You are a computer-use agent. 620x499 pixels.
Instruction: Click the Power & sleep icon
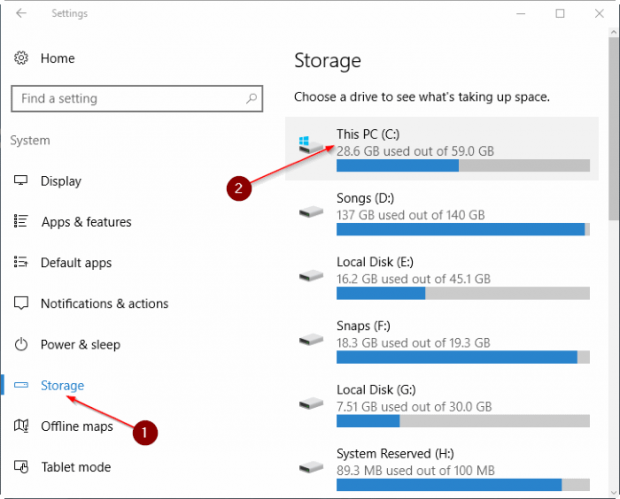tap(21, 345)
